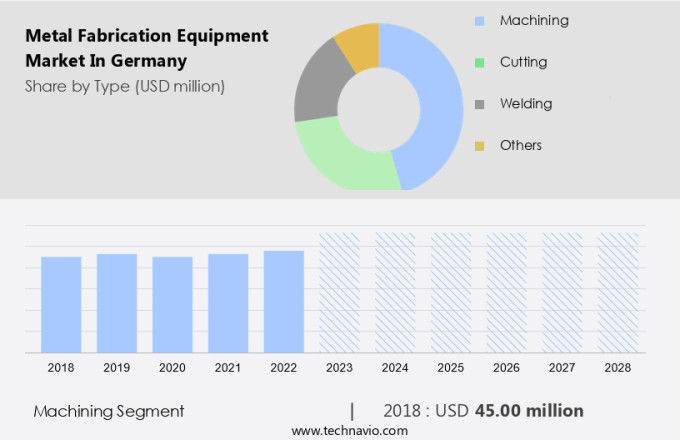Select the green Cutting donut segment
Screen dimensions: 680x440
(x=340, y=158)
